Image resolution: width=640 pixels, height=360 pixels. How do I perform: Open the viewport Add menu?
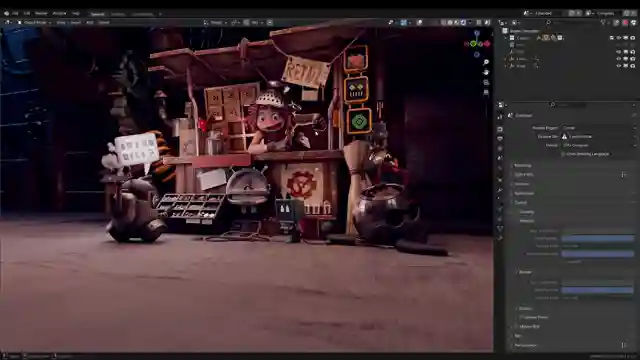tap(90, 22)
